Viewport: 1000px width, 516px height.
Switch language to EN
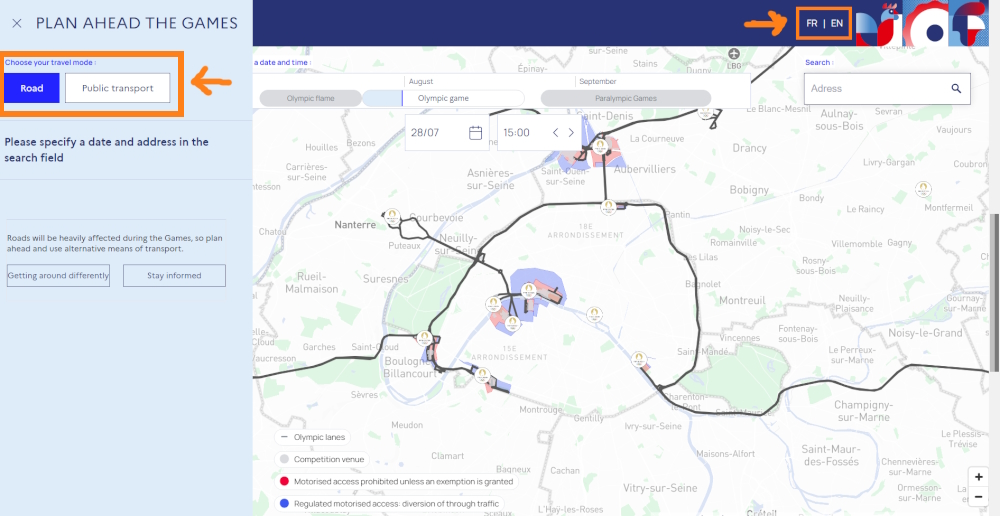coord(837,24)
